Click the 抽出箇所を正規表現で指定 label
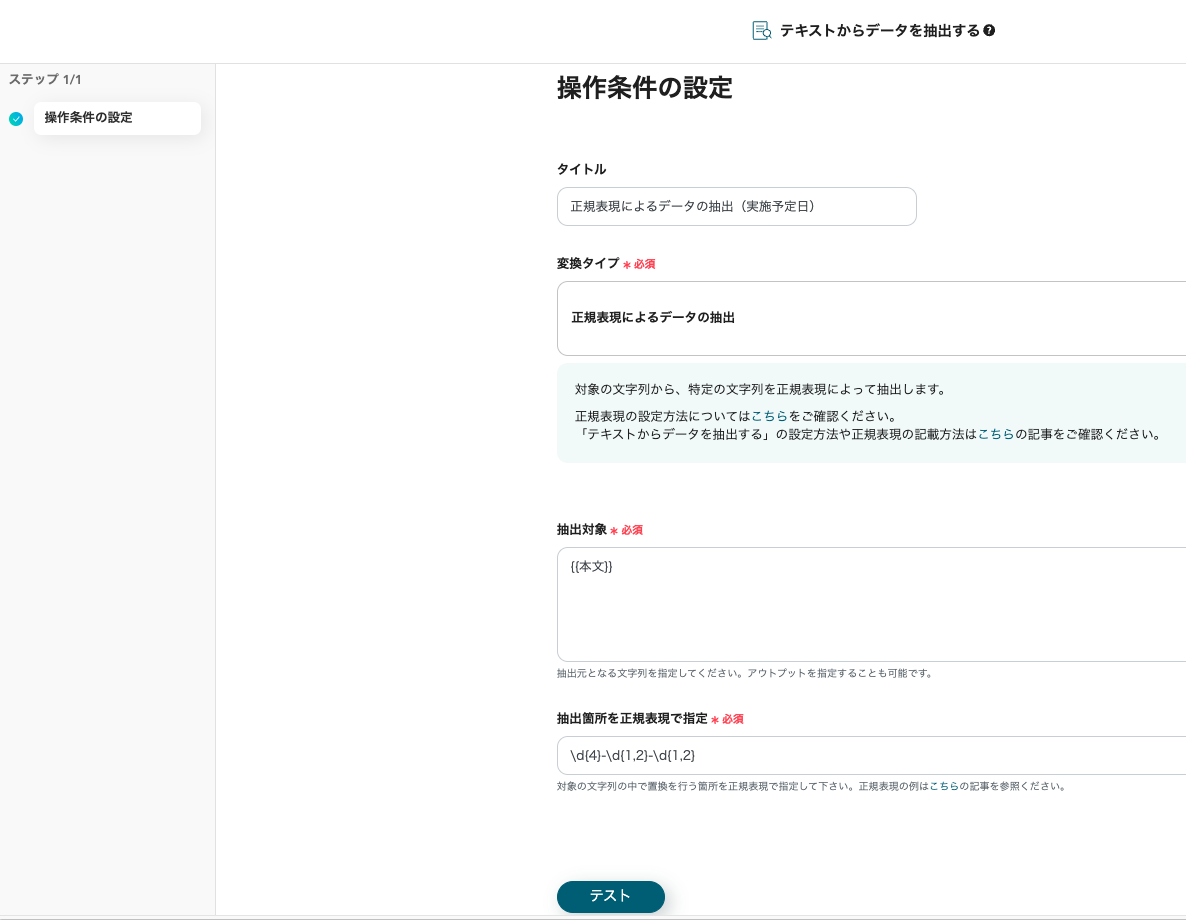 631,719
